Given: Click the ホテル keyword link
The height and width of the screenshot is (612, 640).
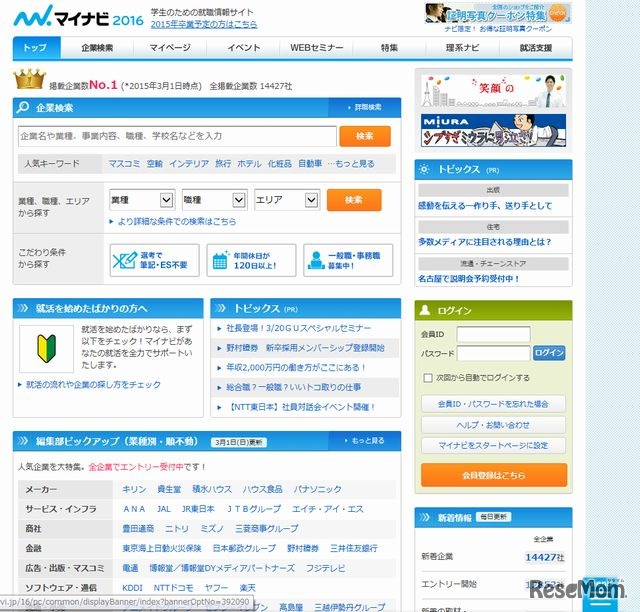Looking at the screenshot, I should pyautogui.click(x=249, y=164).
